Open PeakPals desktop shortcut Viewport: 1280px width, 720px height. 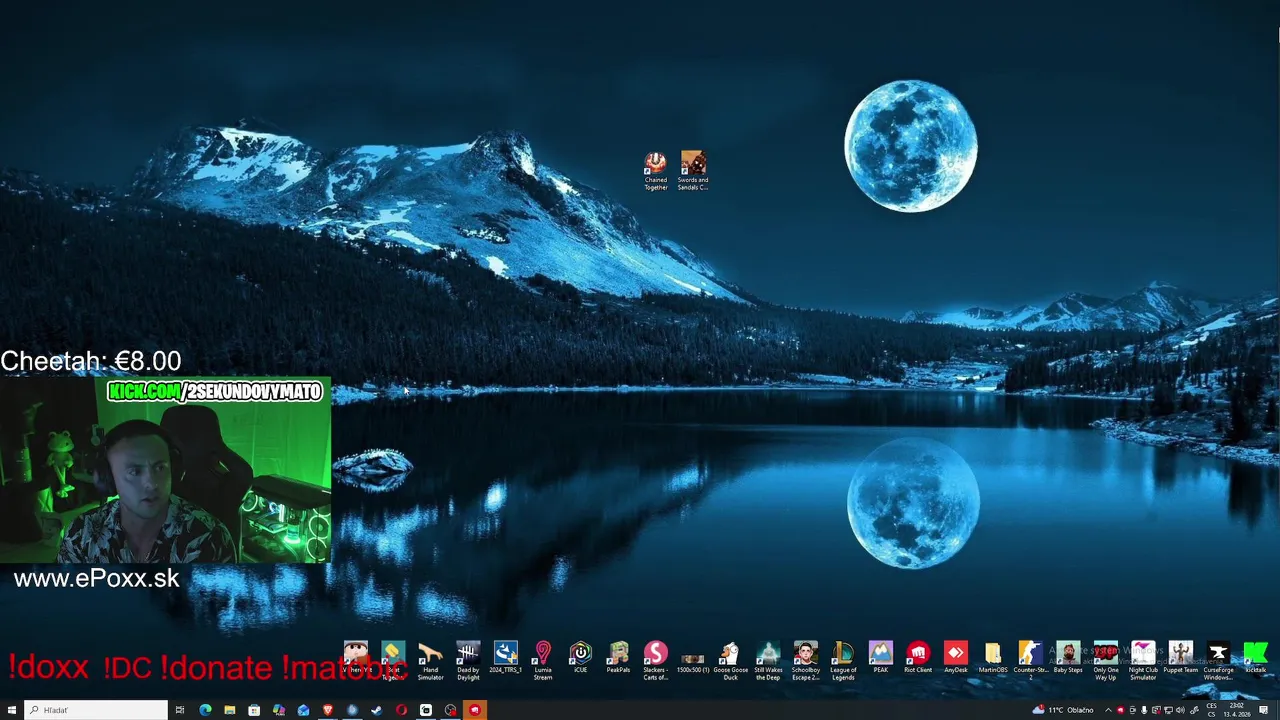[x=618, y=658]
